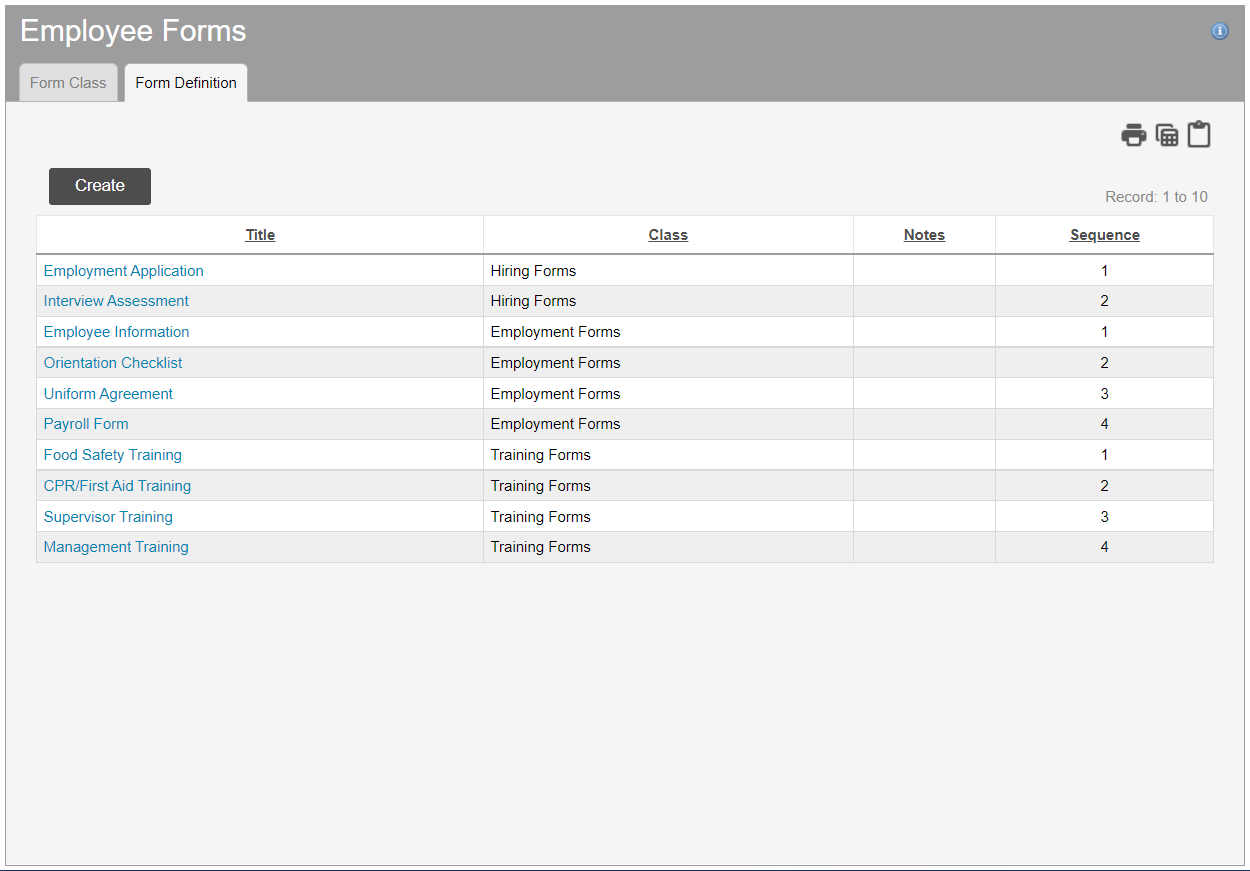Open Food Safety Training form
1250x871 pixels.
113,455
